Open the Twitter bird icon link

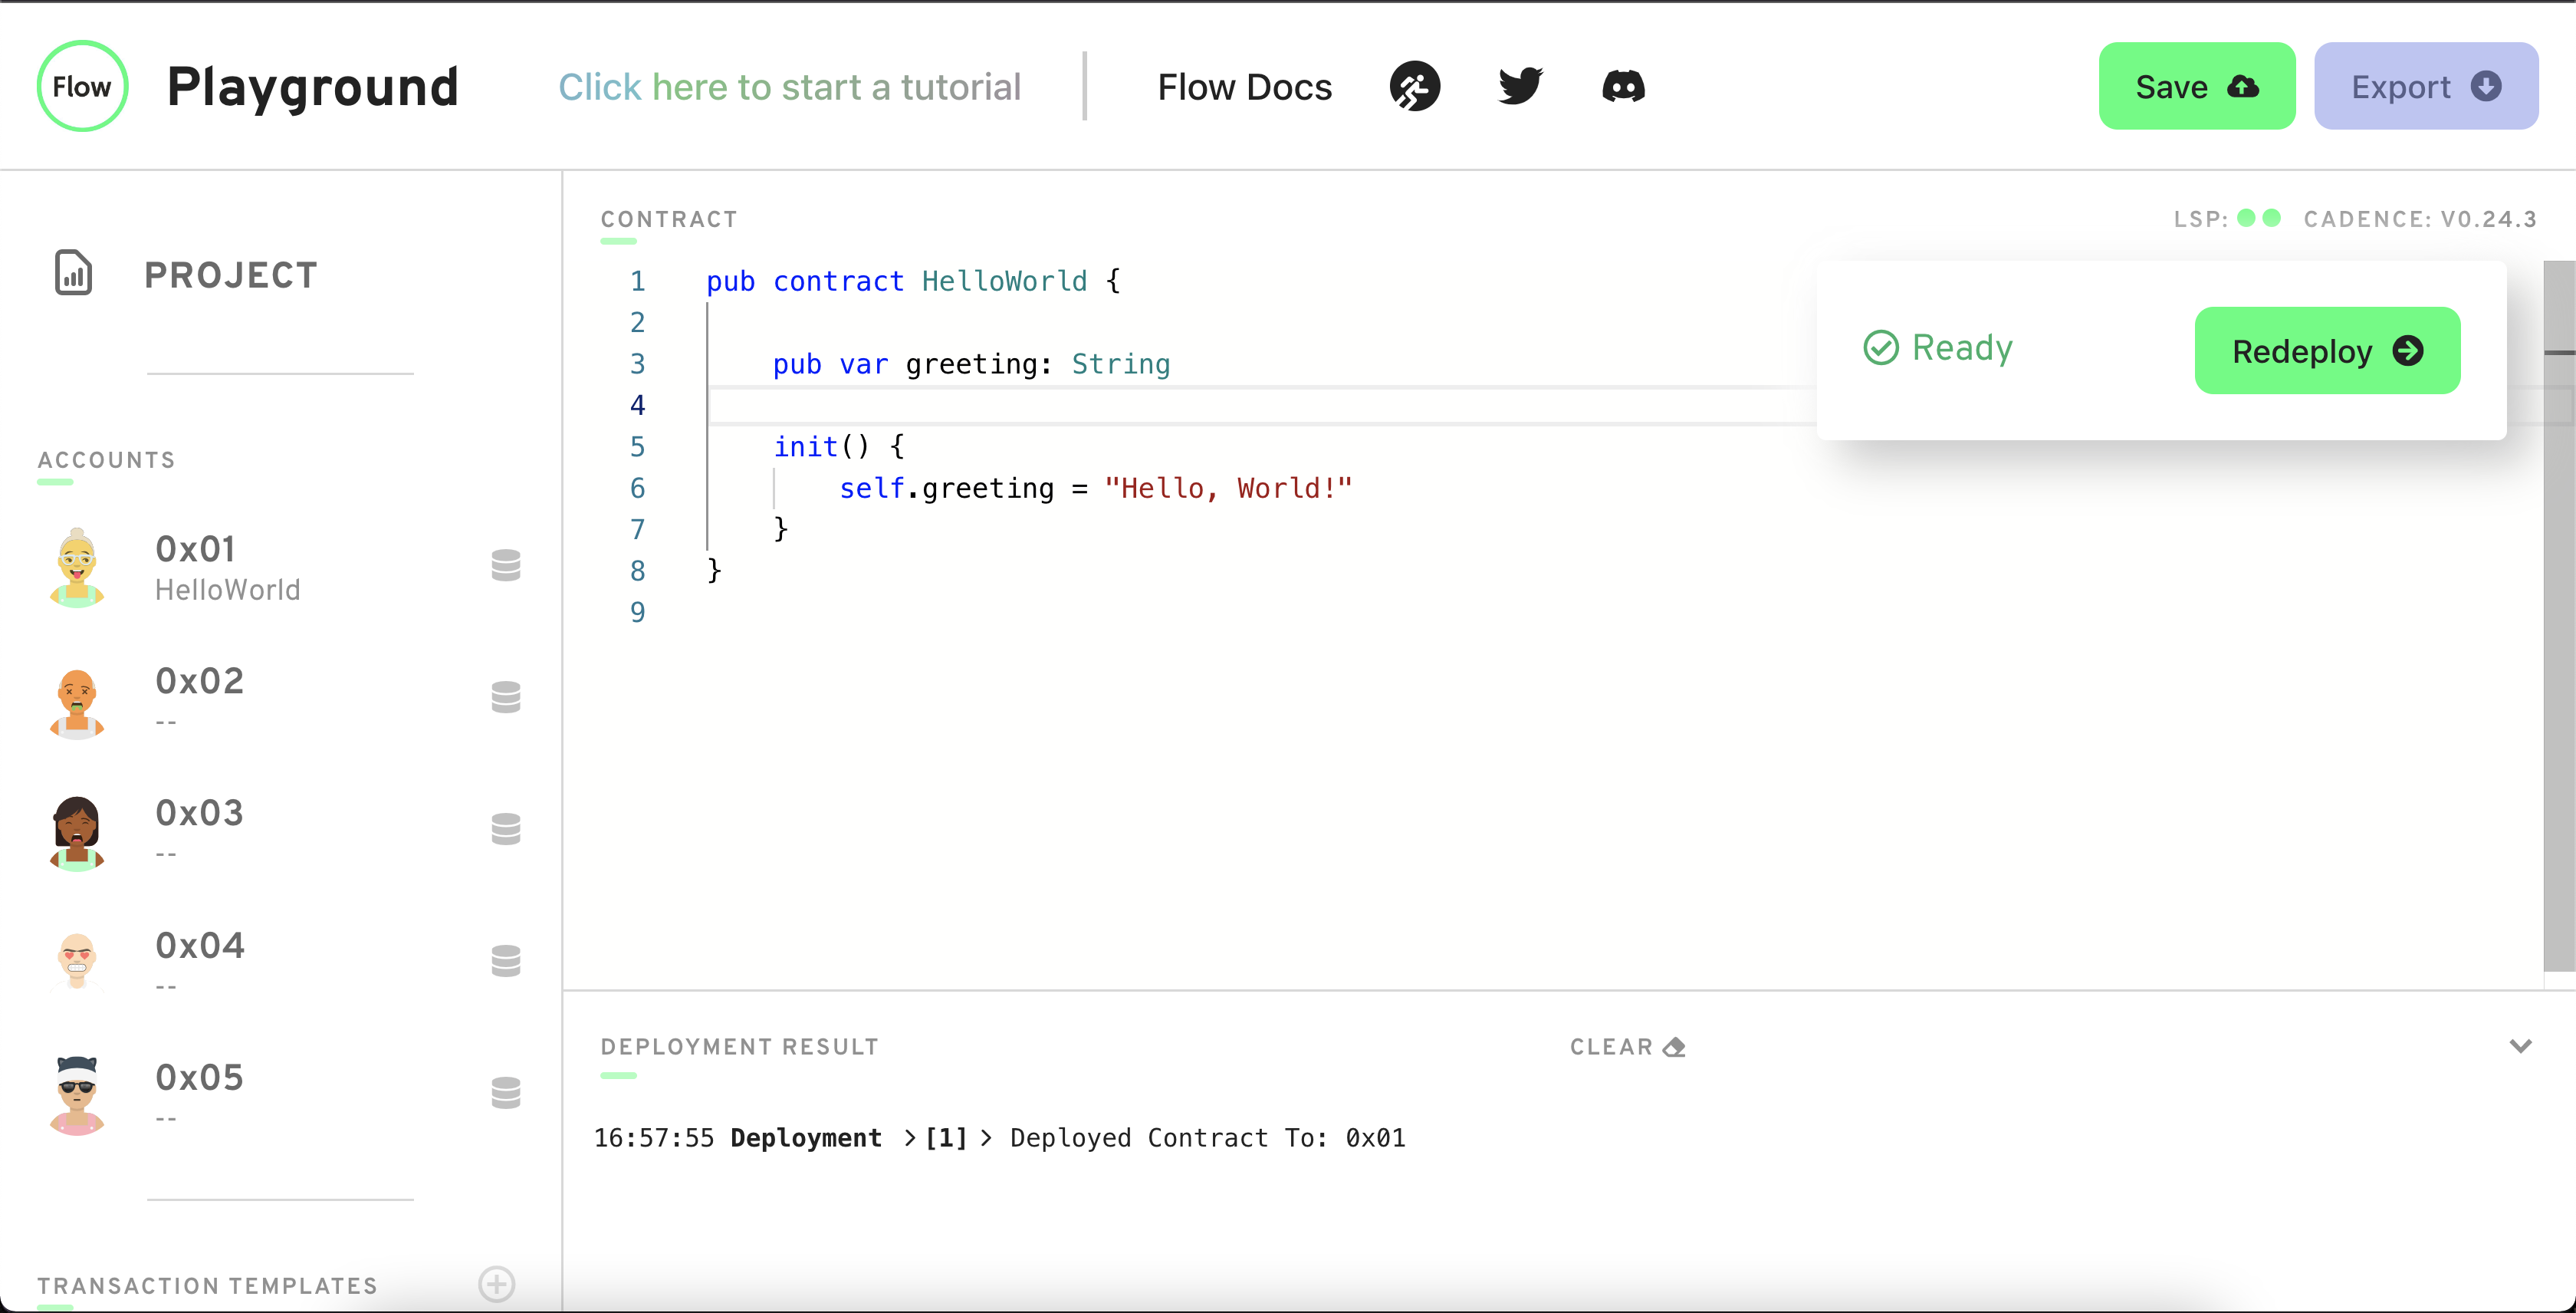click(1520, 86)
